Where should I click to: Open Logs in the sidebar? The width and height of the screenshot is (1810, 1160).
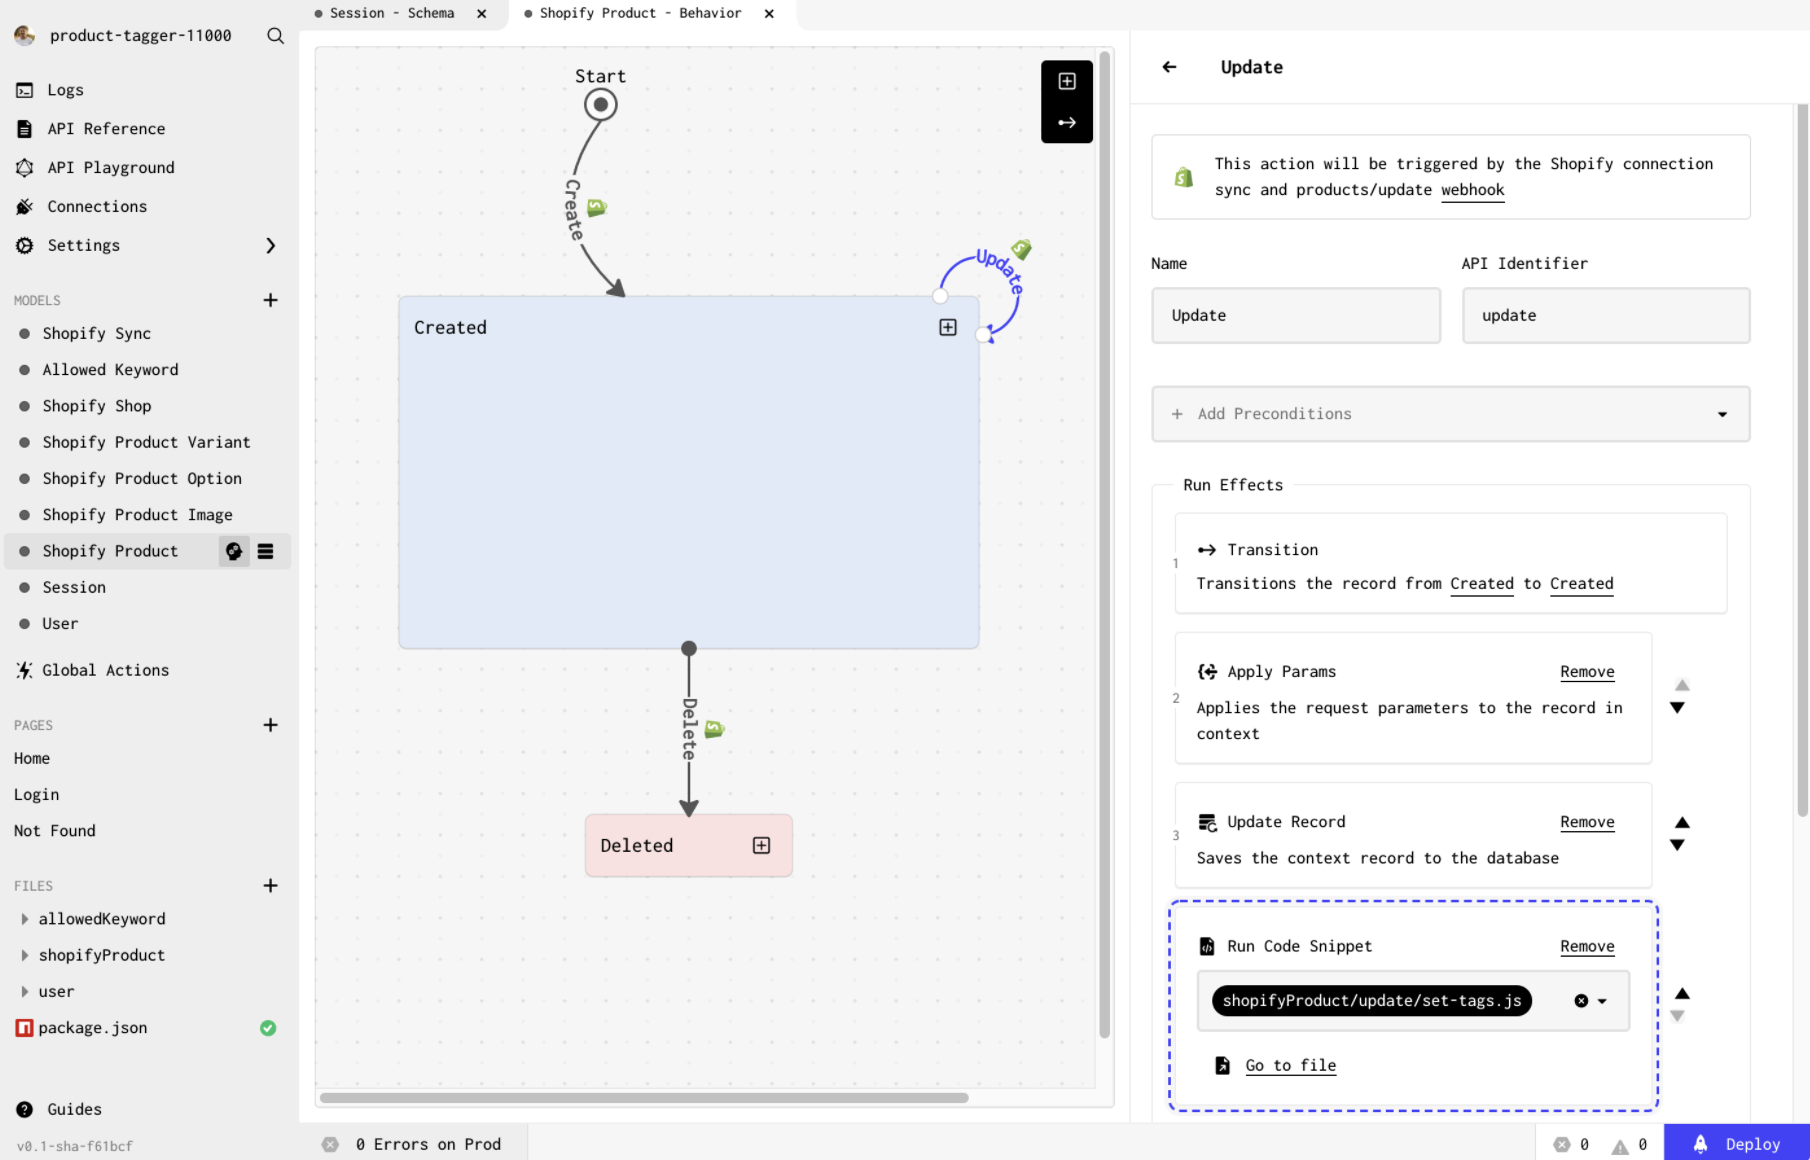coord(65,90)
